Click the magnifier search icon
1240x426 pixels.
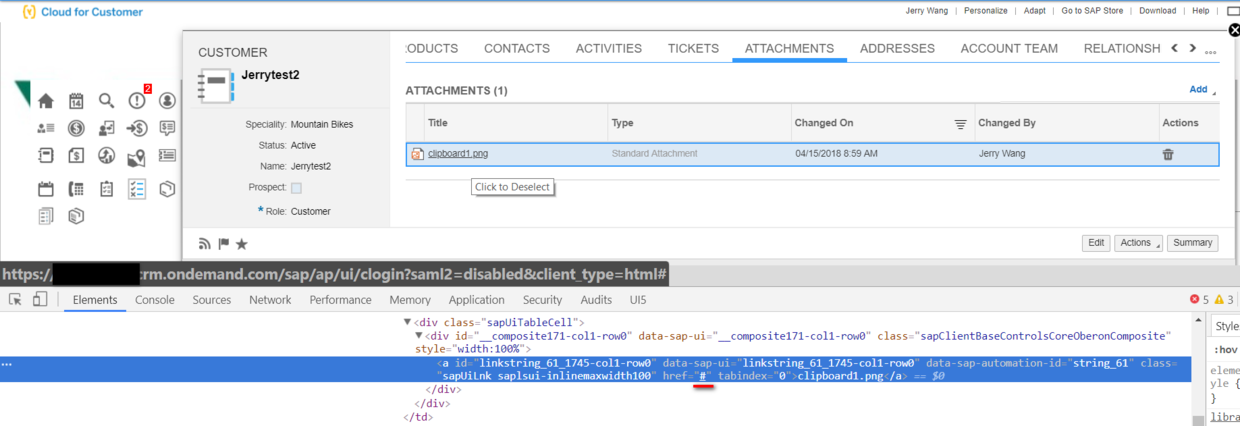tap(106, 101)
